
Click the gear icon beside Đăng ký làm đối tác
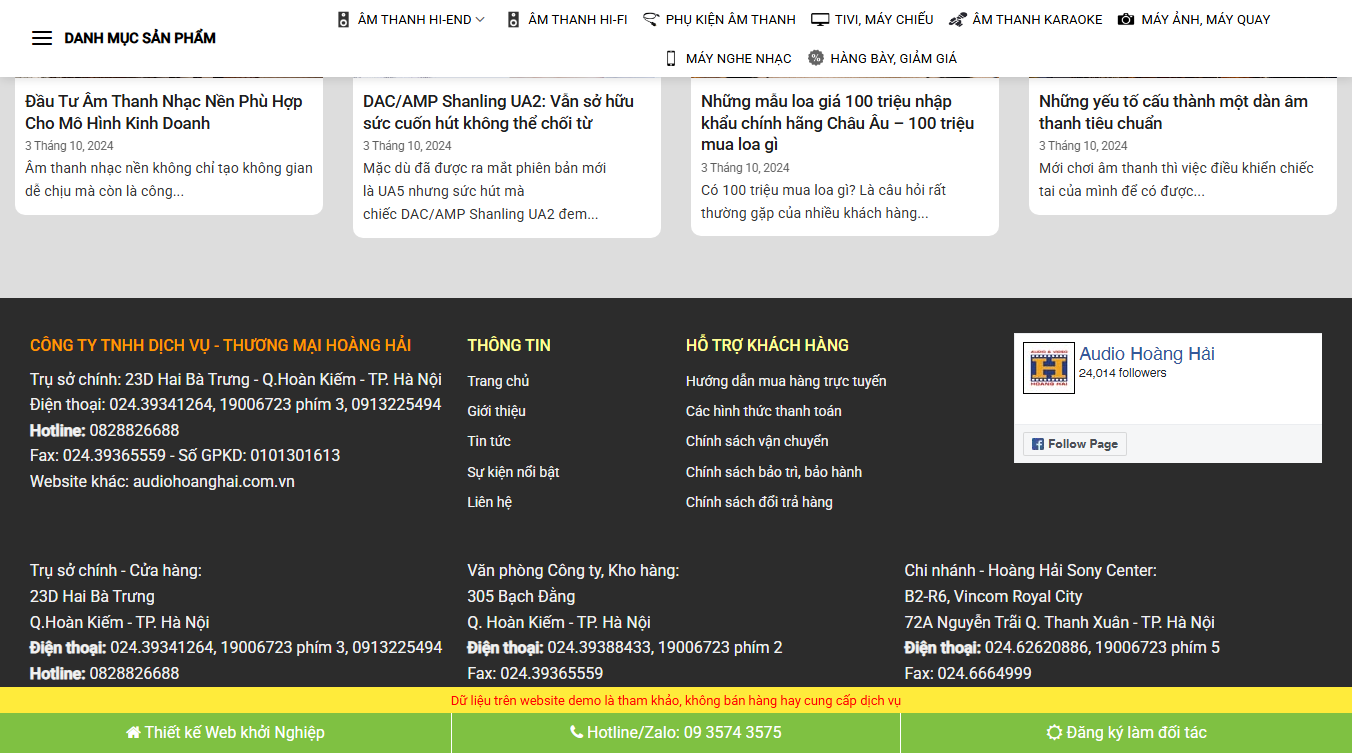point(1056,731)
